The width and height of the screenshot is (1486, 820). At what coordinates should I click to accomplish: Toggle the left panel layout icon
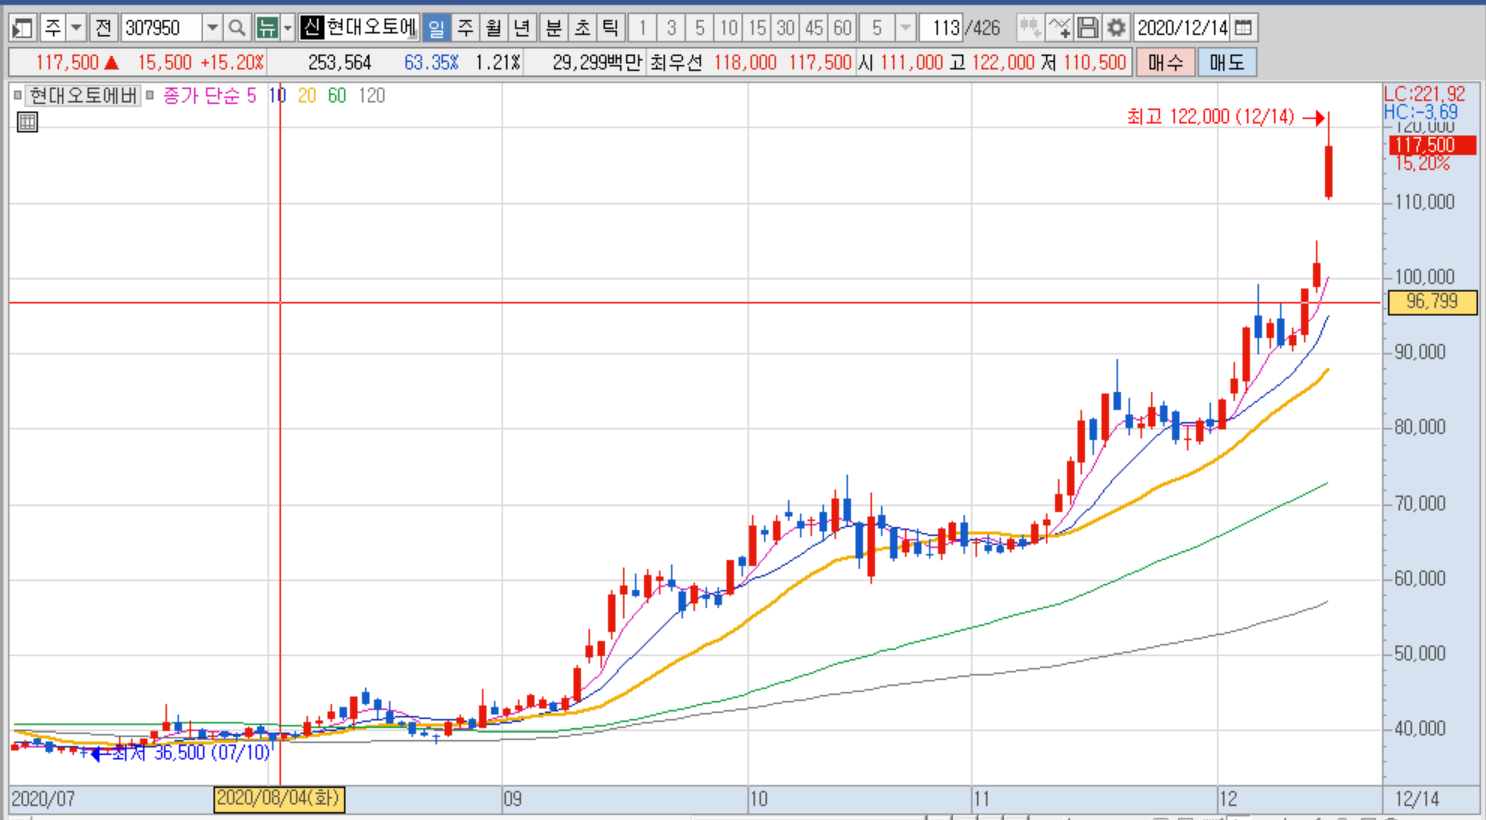[x=22, y=28]
